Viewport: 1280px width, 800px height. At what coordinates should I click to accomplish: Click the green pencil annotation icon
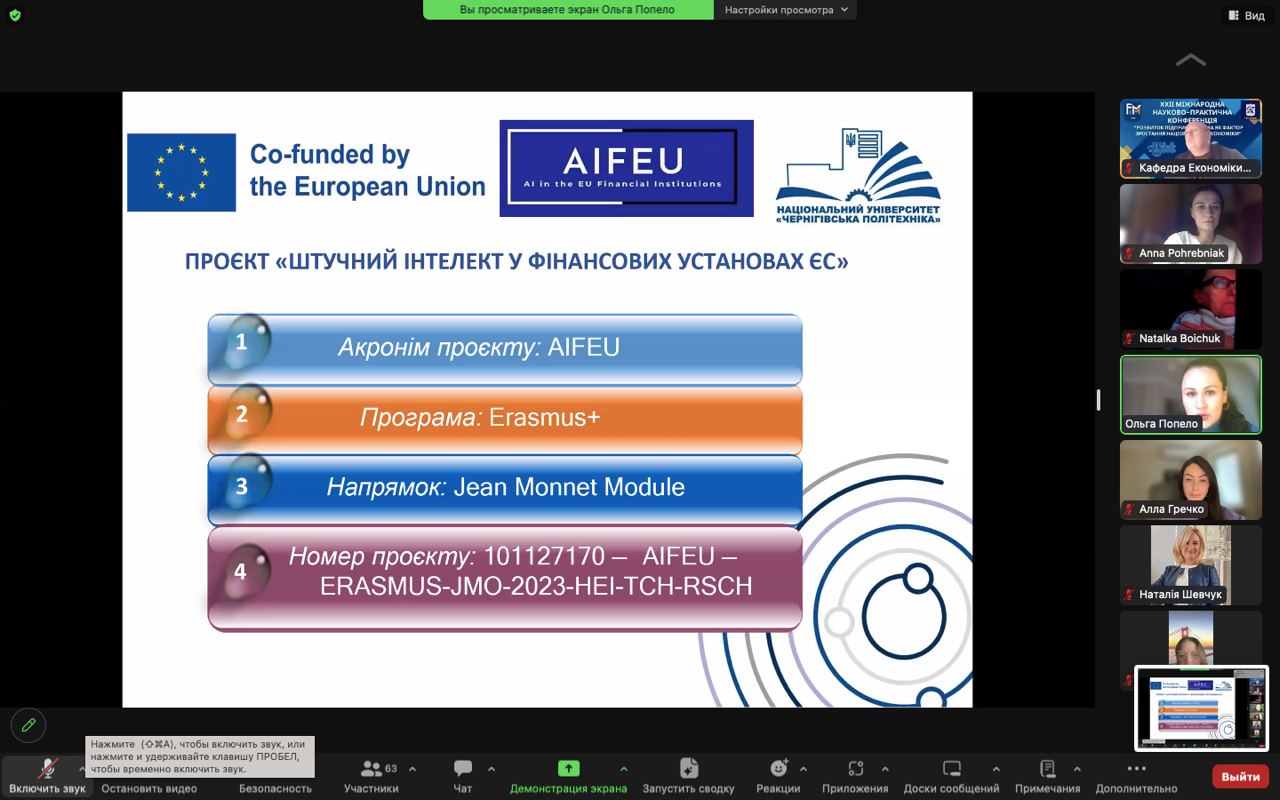tap(28, 725)
